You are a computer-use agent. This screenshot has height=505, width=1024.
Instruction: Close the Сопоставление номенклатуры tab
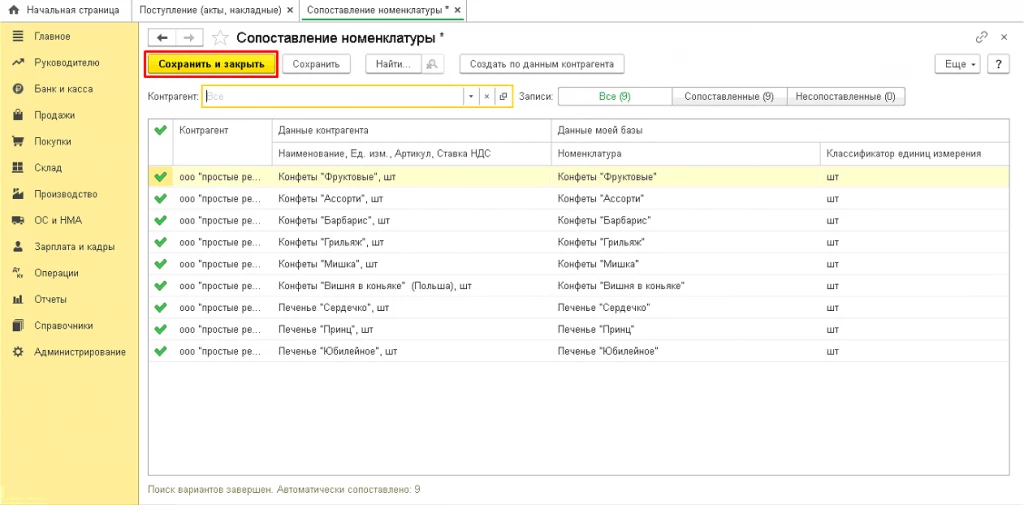coord(457,10)
